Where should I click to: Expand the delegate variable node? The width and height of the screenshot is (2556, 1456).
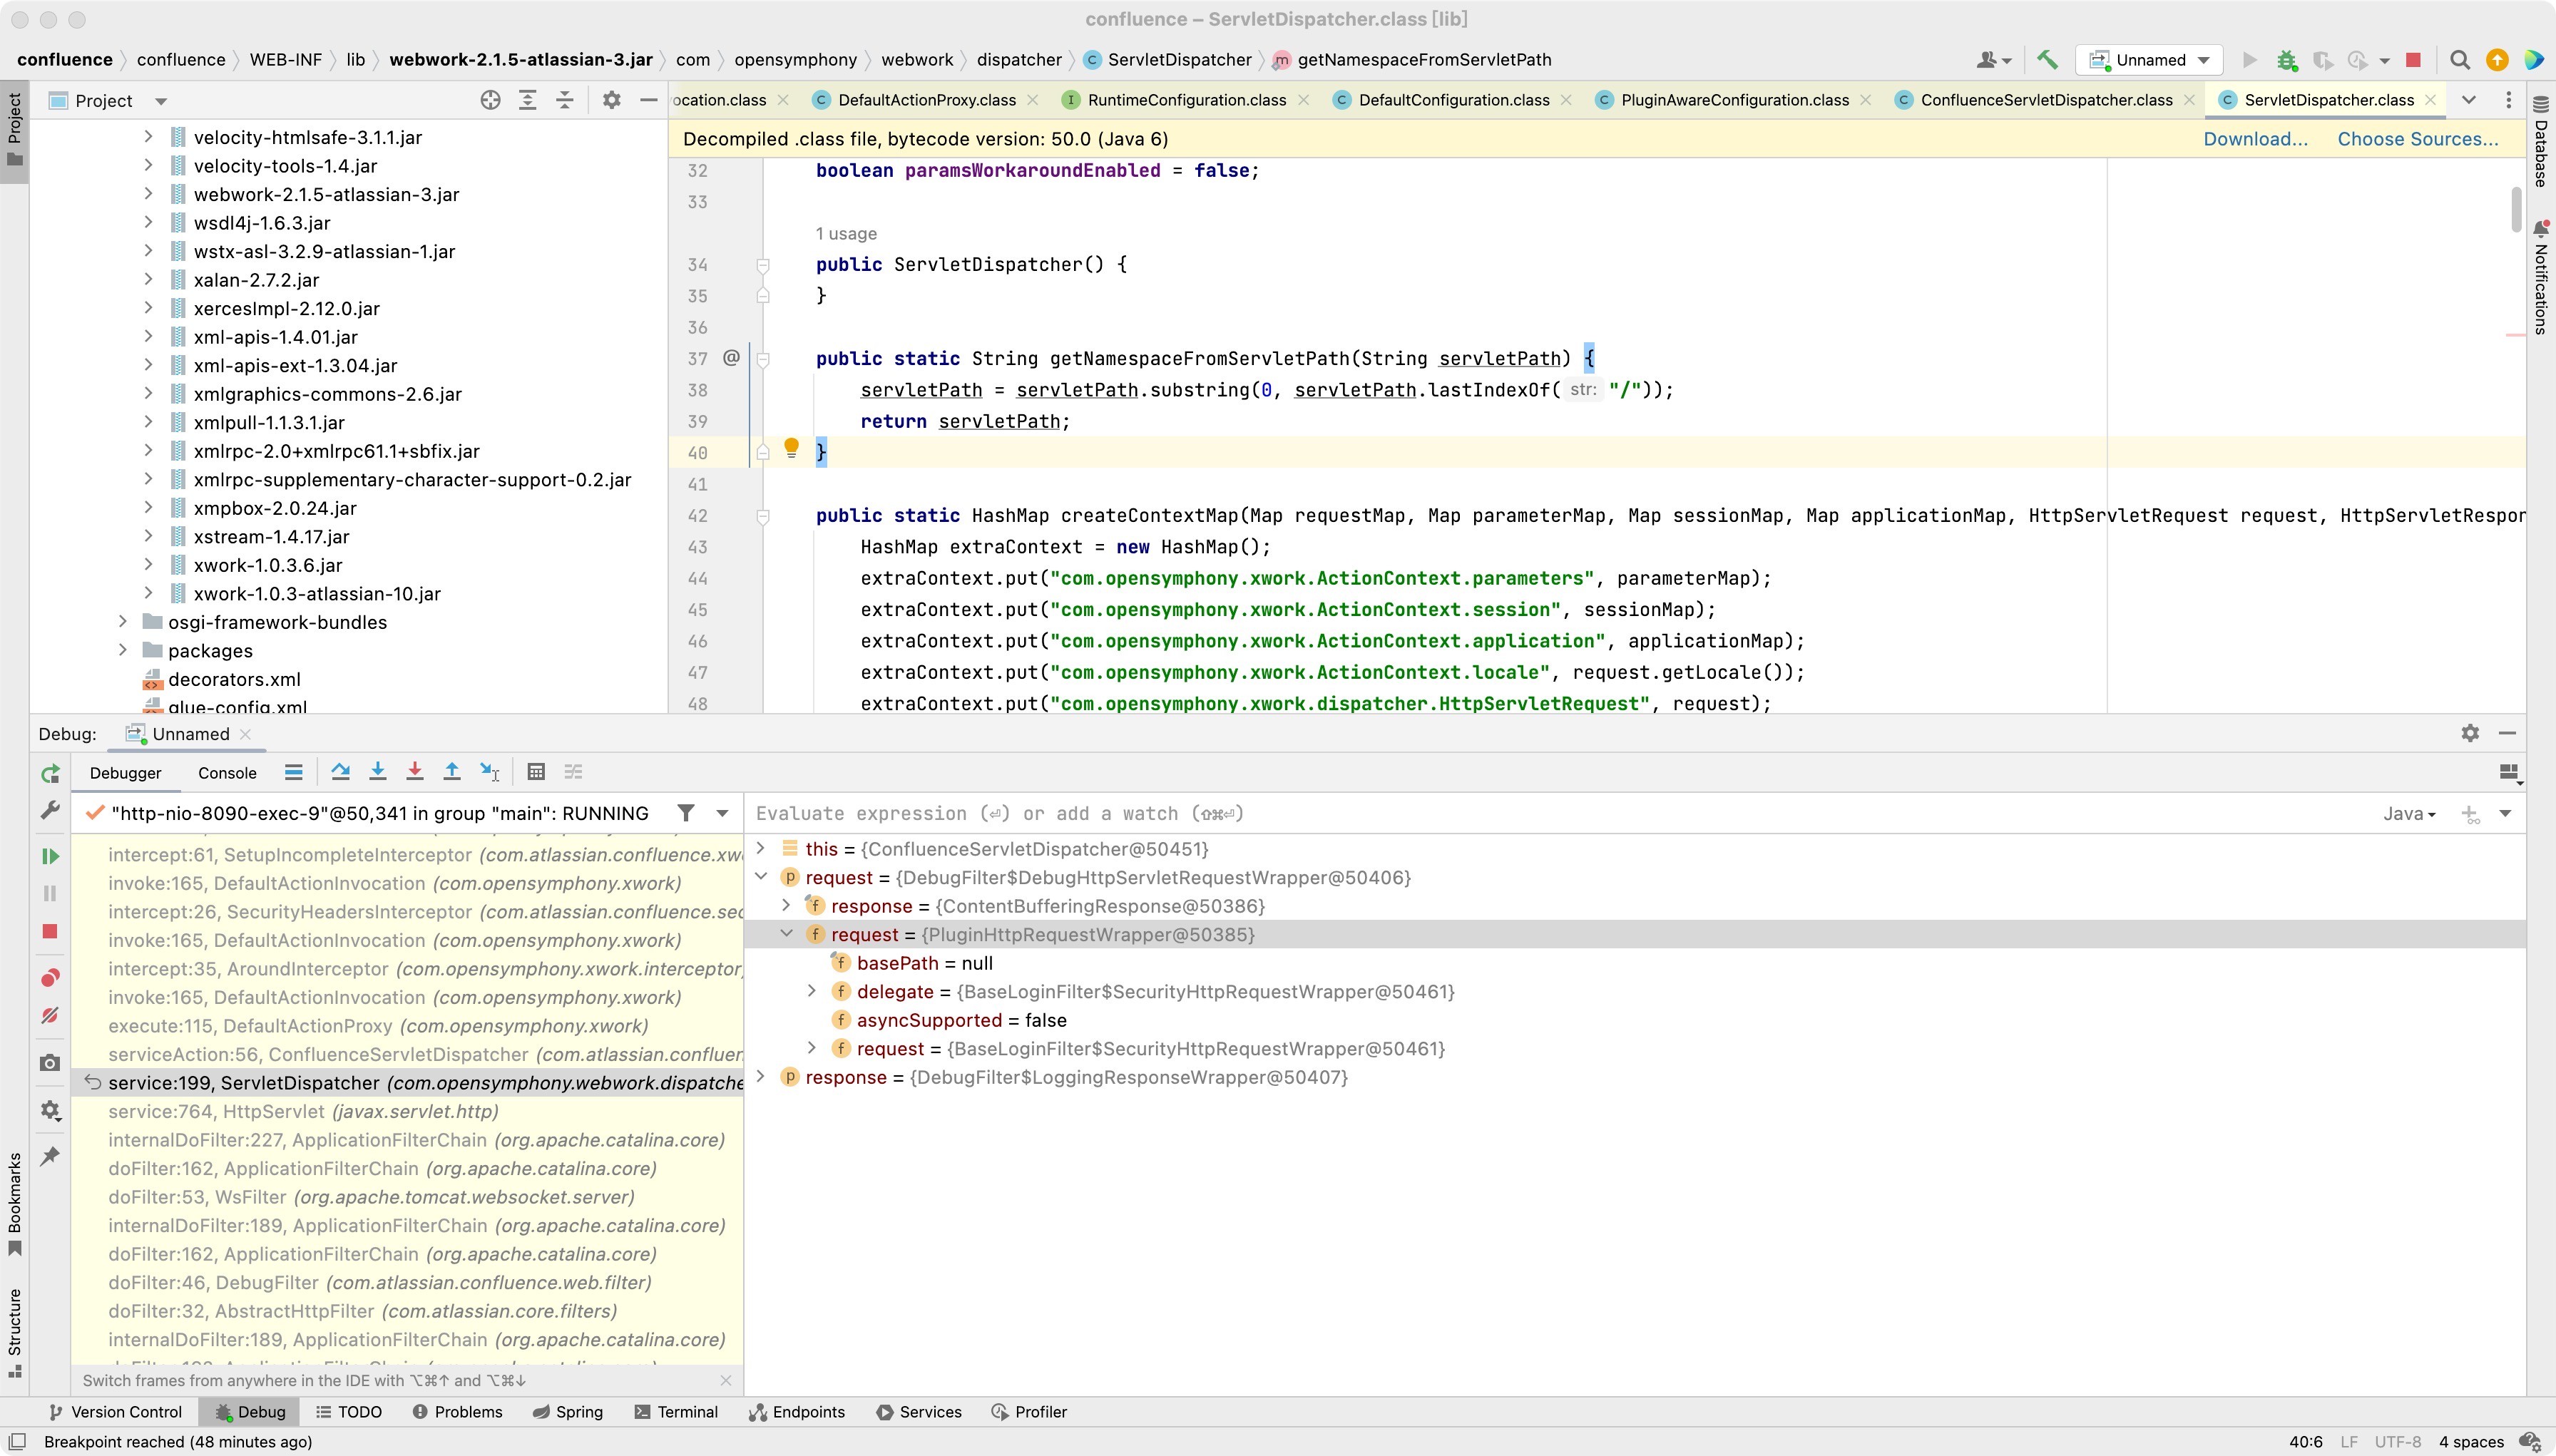coord(812,991)
